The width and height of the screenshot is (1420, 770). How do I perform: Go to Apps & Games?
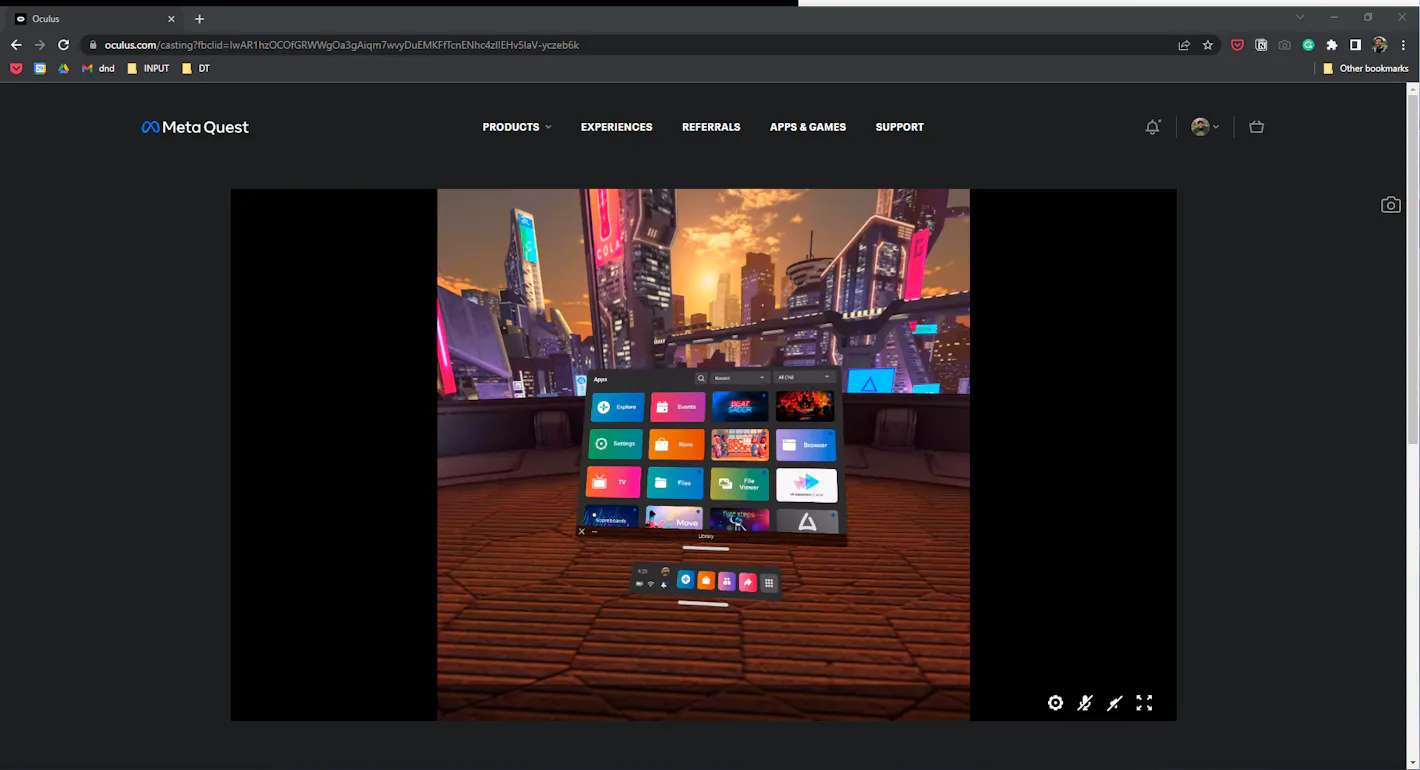(x=808, y=127)
